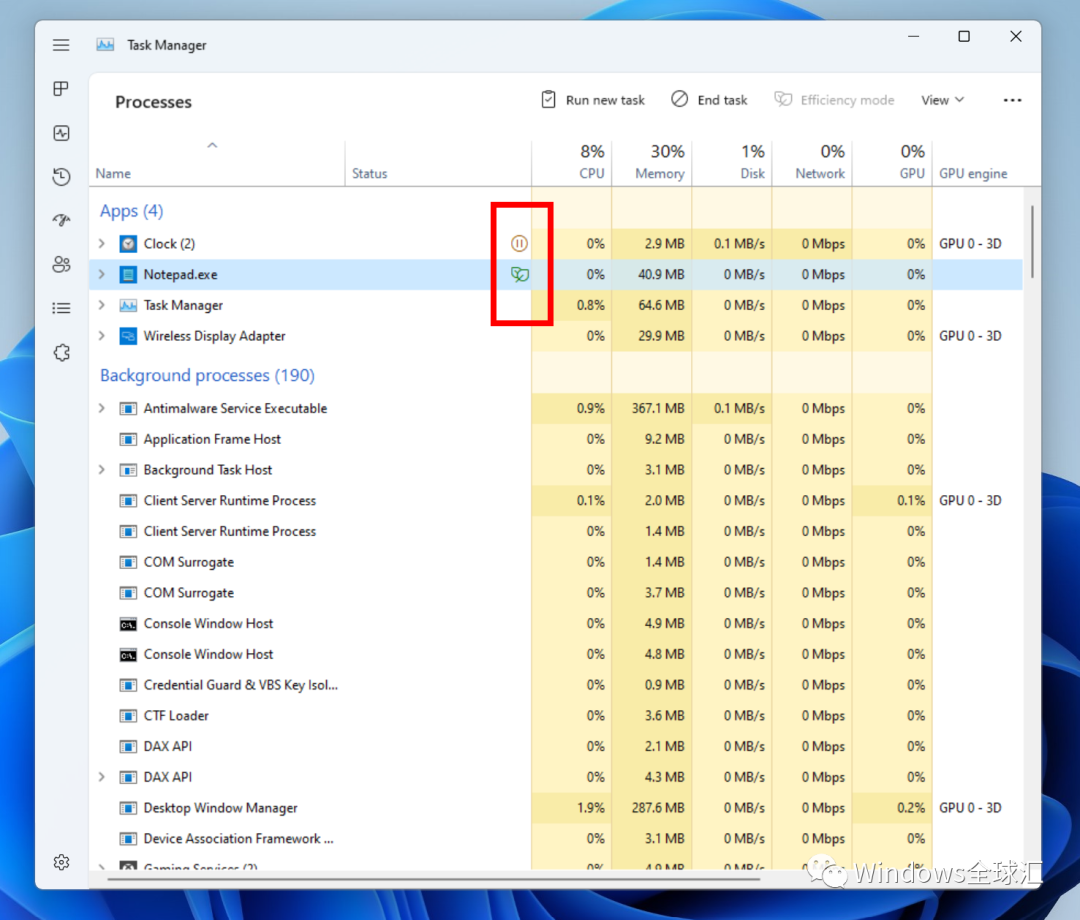The height and width of the screenshot is (920, 1080).
Task: Select the second Client Server Runtime Process
Action: [x=556, y=532]
